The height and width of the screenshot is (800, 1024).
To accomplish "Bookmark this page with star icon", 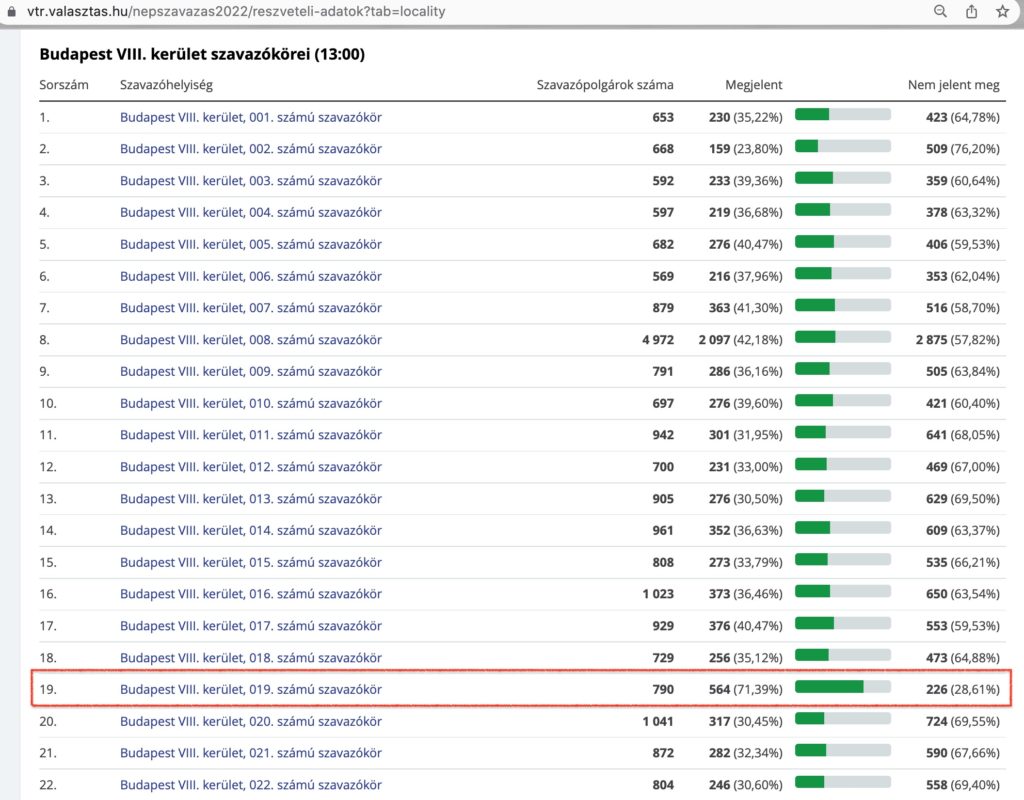I will click(1002, 12).
